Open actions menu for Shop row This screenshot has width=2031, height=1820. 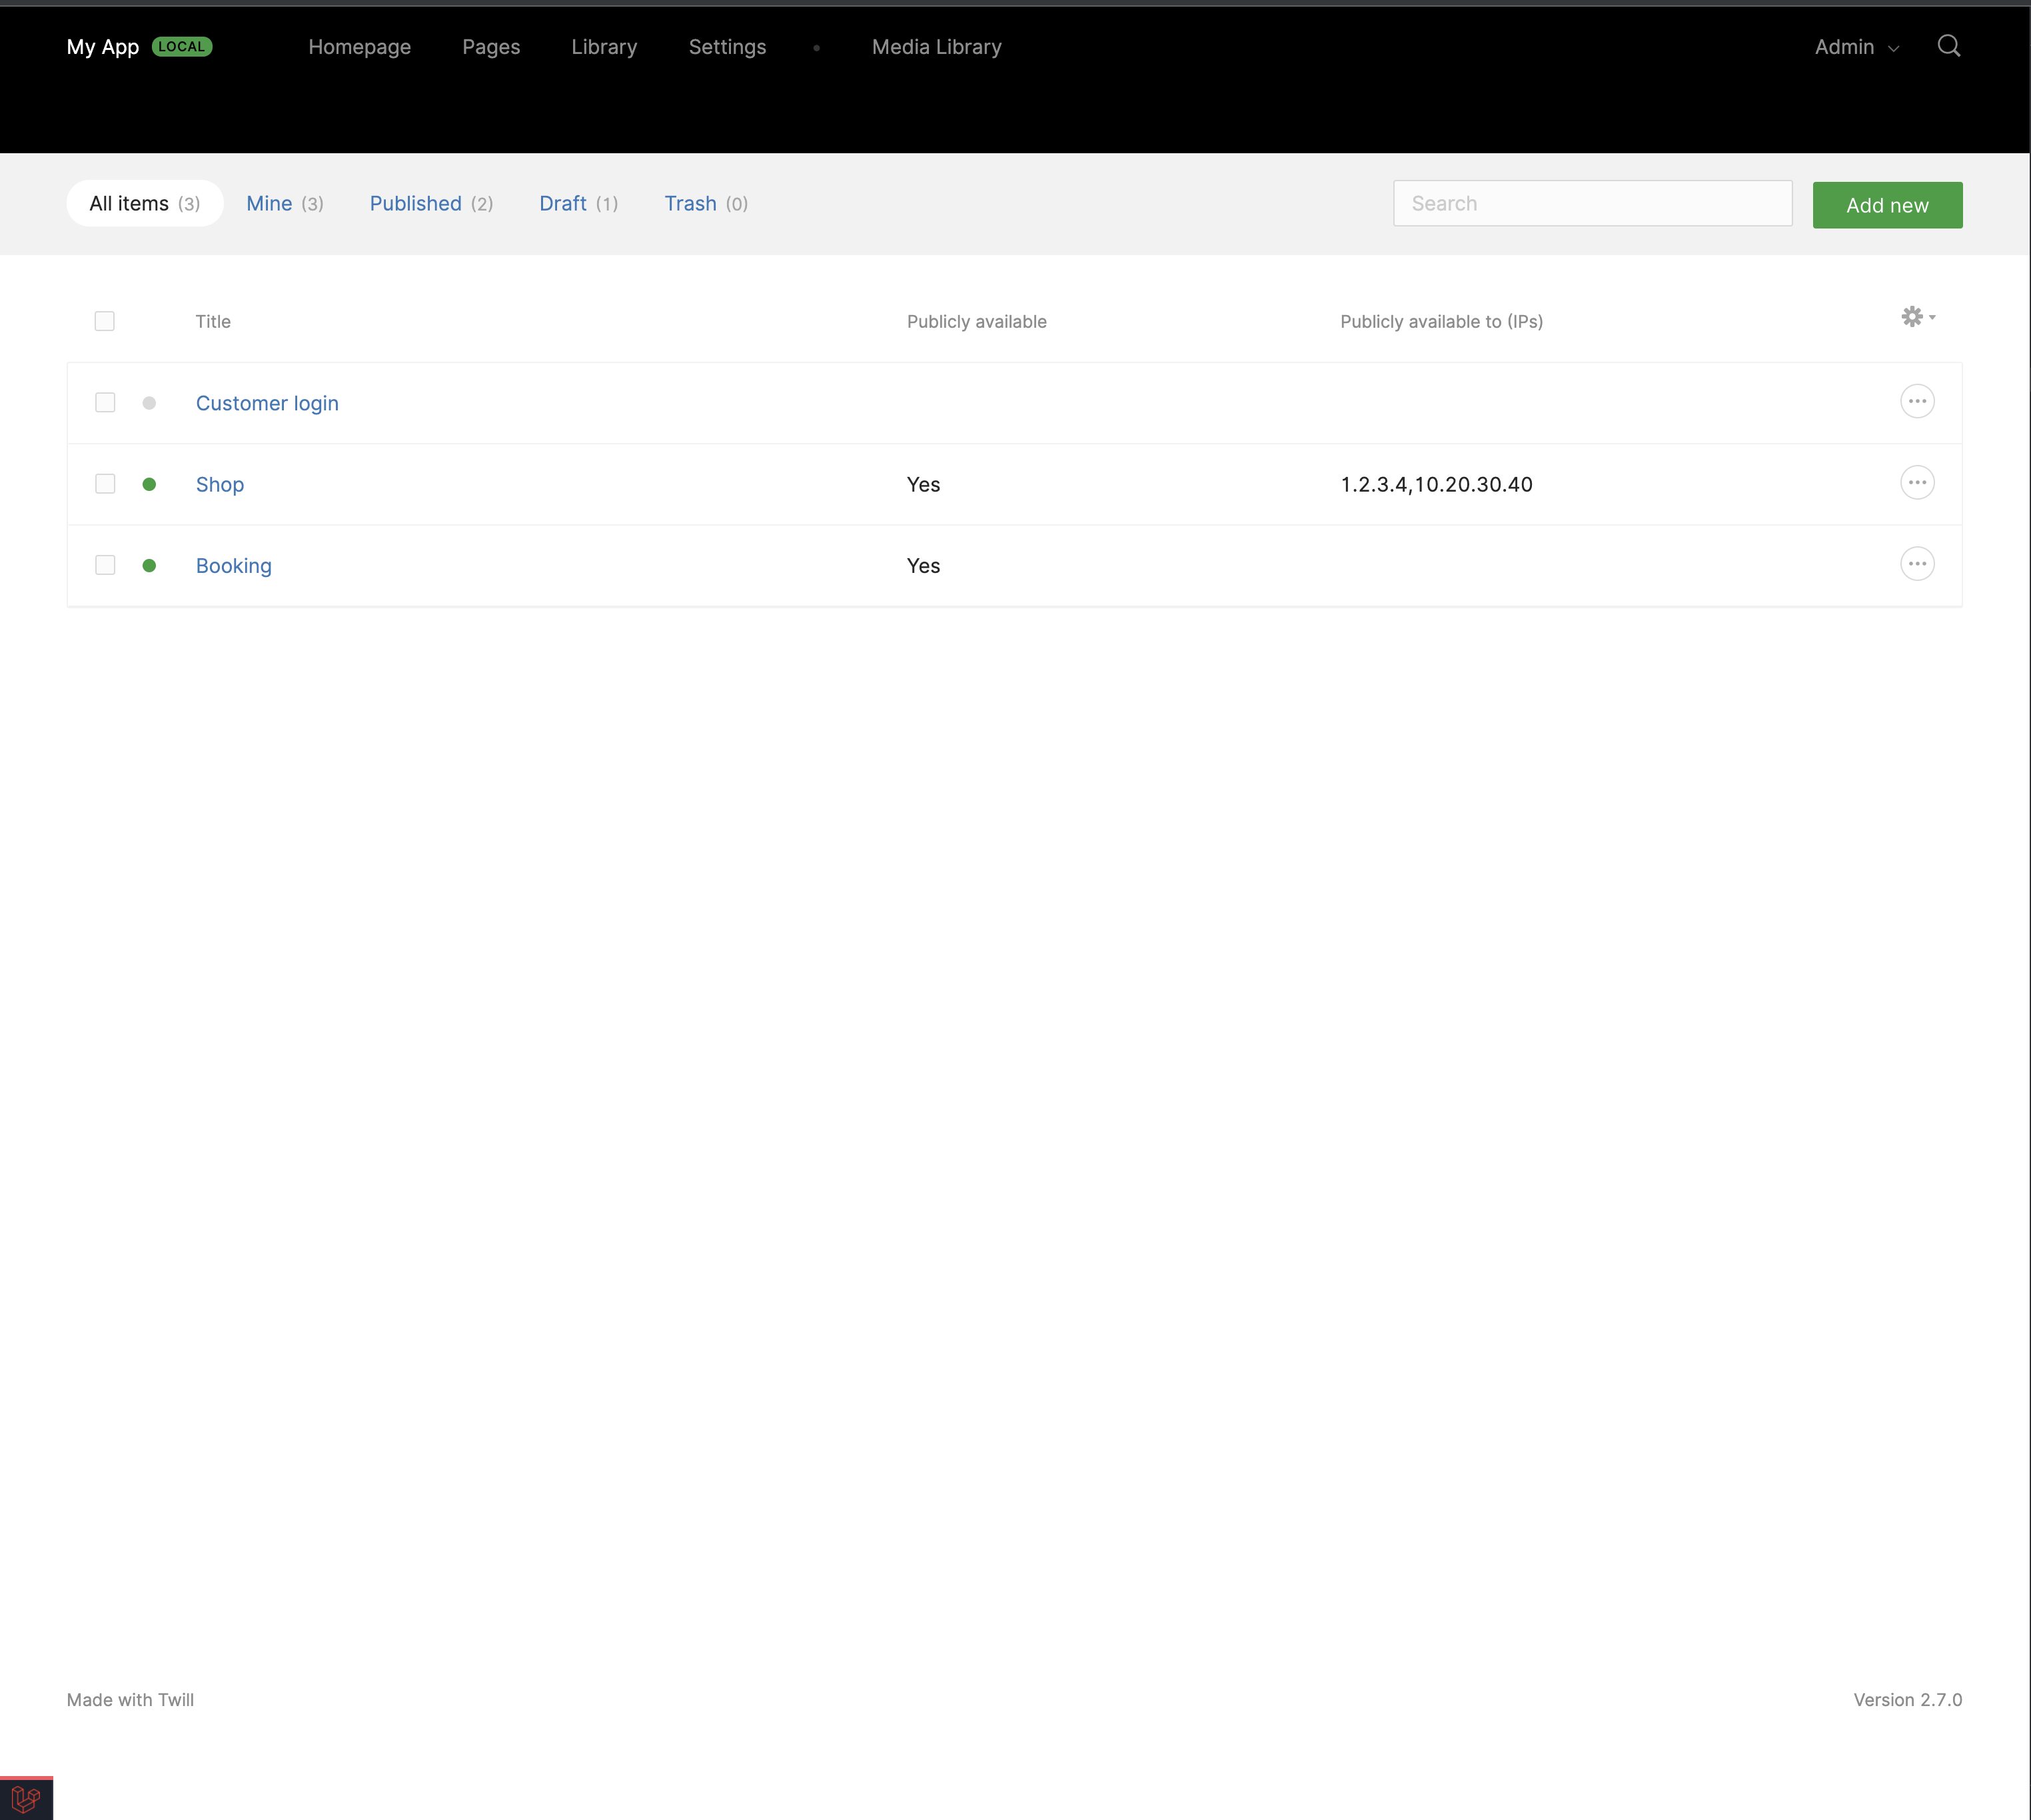tap(1916, 483)
